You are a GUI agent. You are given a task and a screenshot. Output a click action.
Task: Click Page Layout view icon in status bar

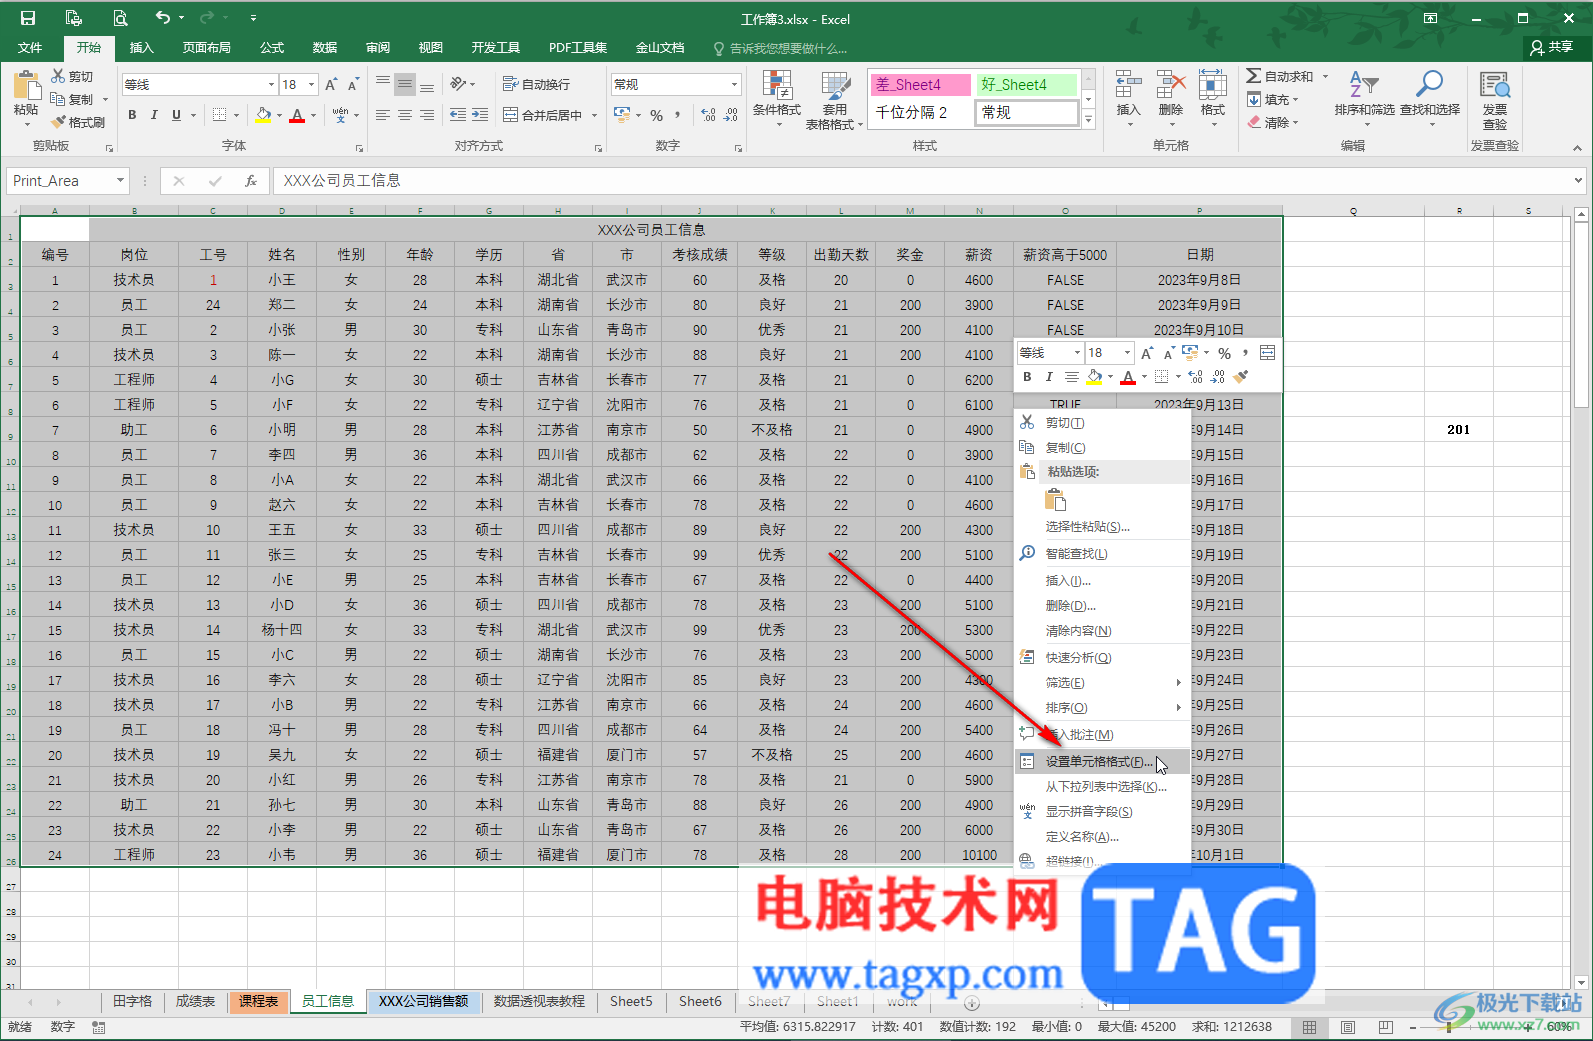[1347, 1027]
